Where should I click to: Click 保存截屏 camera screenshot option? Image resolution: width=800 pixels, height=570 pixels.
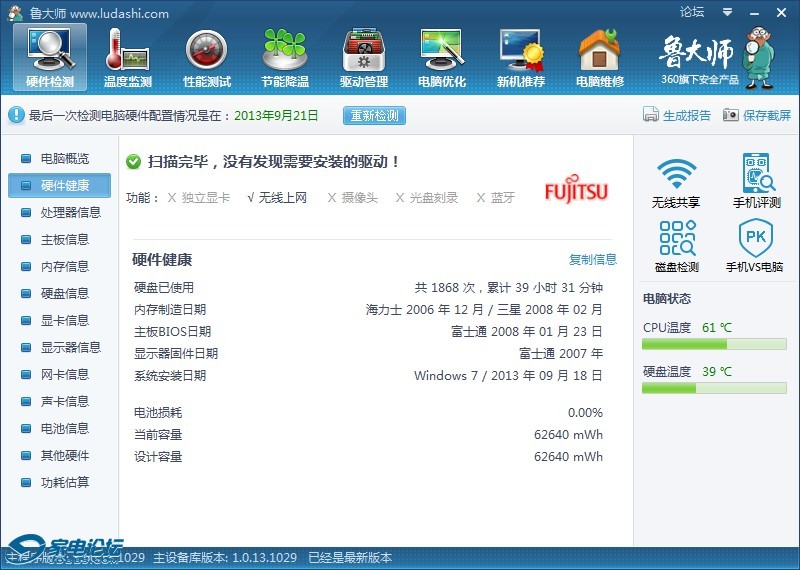point(757,115)
